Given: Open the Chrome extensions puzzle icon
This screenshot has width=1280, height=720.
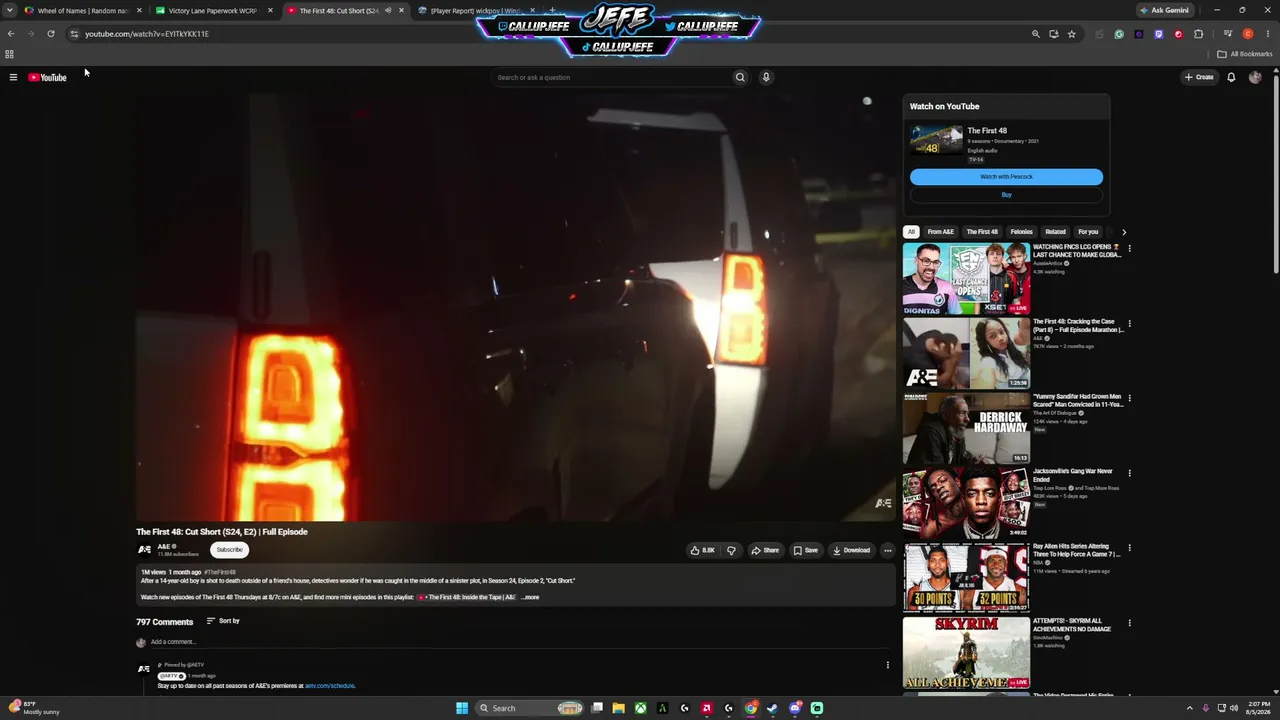Looking at the screenshot, I should click(x=1198, y=34).
